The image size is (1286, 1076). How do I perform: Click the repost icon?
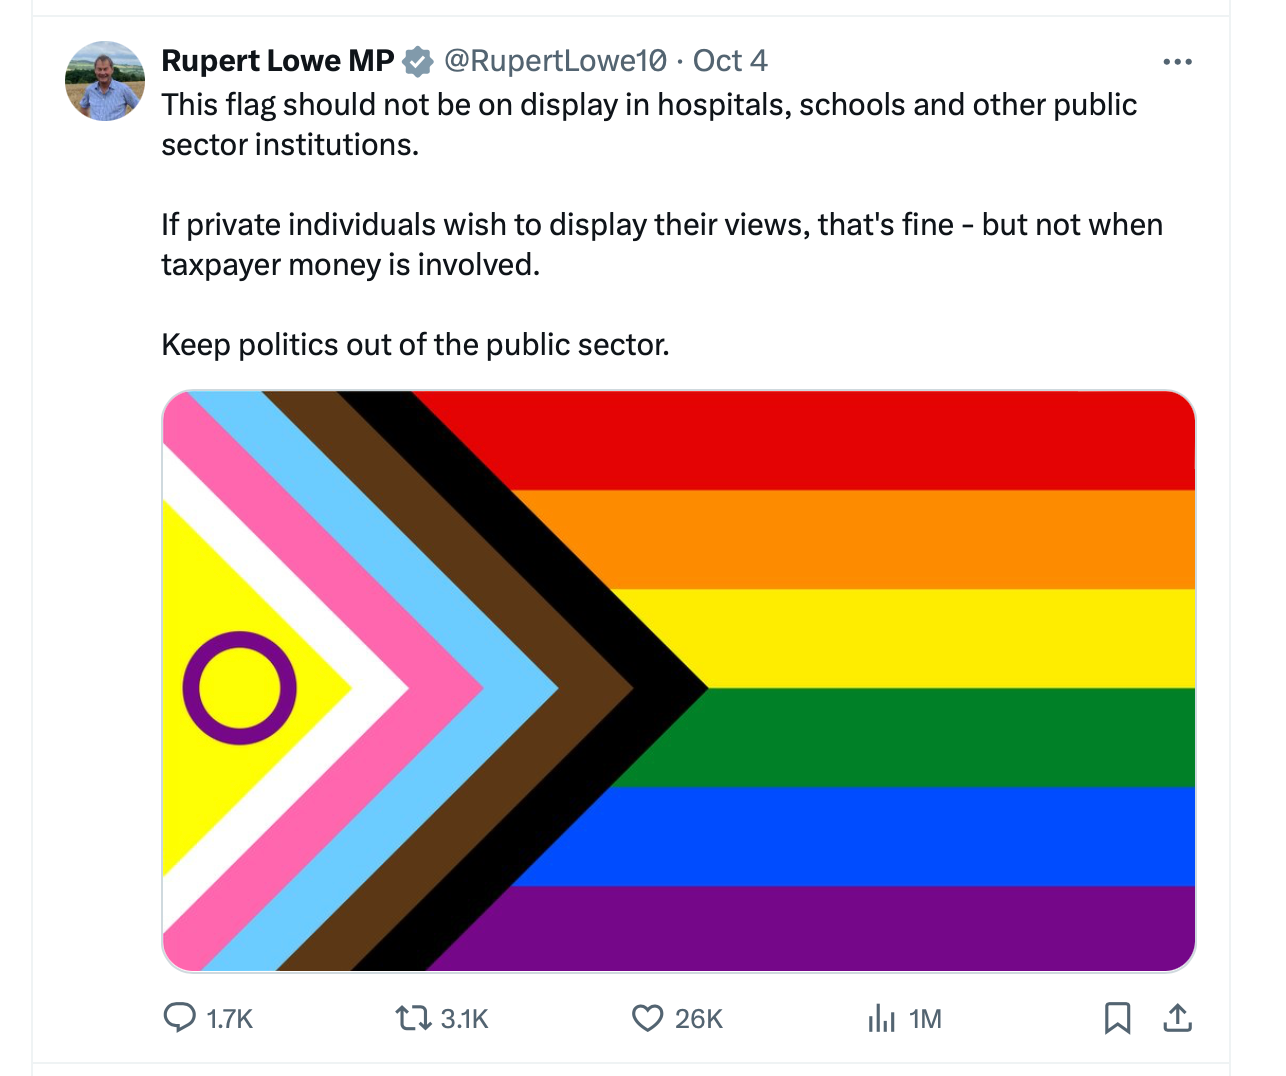411,1018
